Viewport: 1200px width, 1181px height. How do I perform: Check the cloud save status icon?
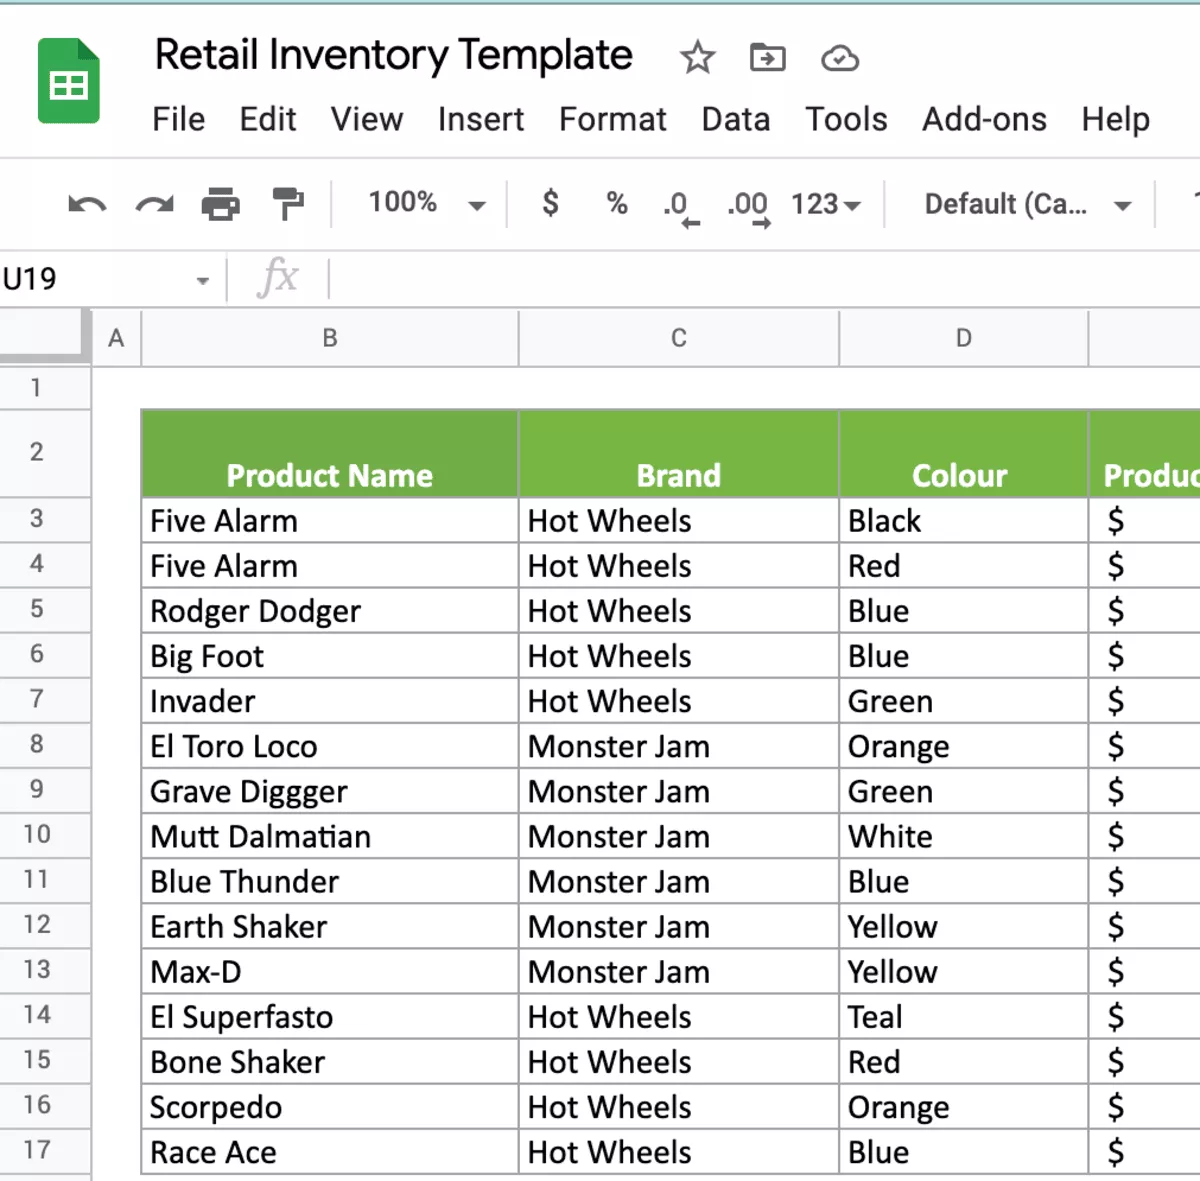(x=840, y=59)
